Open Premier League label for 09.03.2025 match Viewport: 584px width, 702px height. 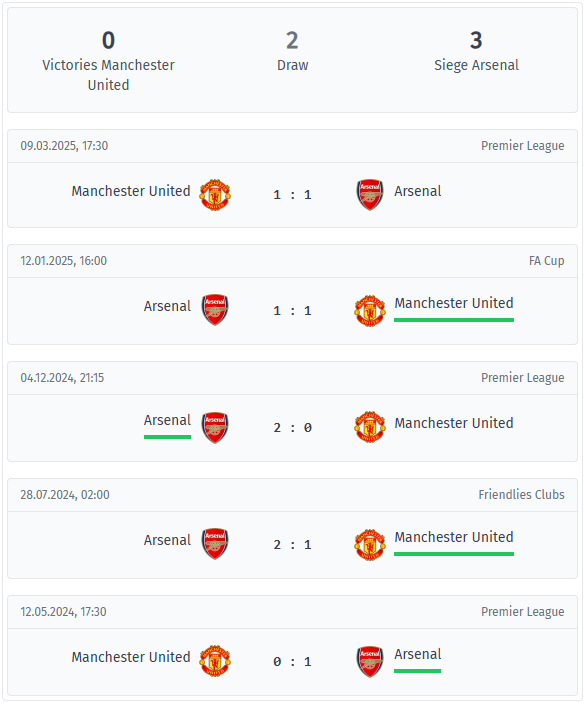[523, 146]
